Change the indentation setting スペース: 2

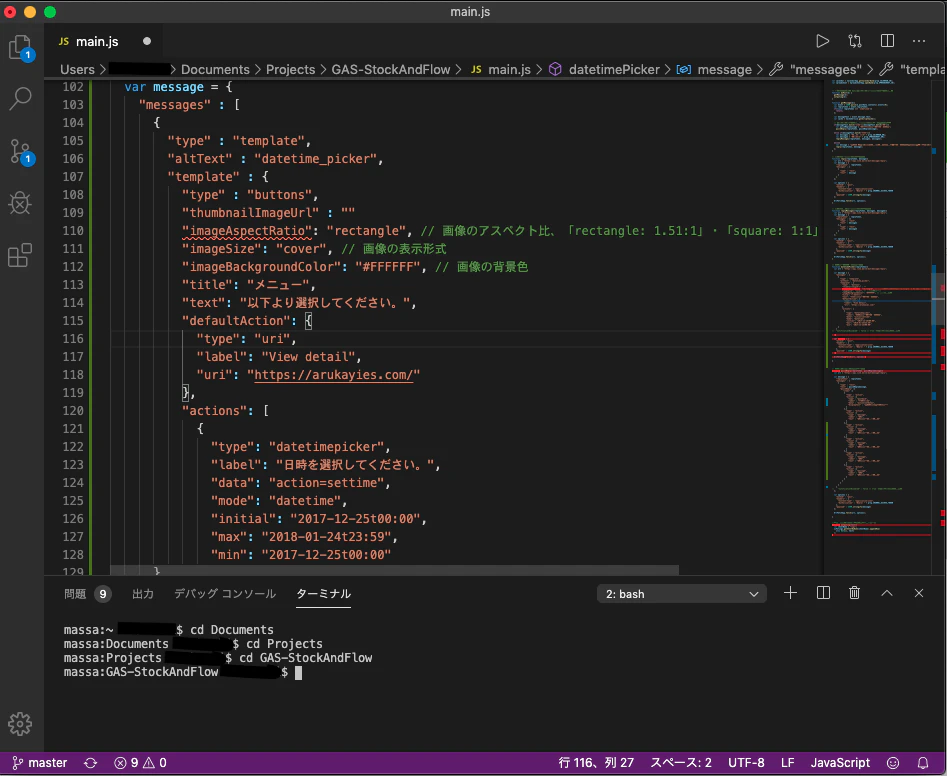[x=681, y=763]
